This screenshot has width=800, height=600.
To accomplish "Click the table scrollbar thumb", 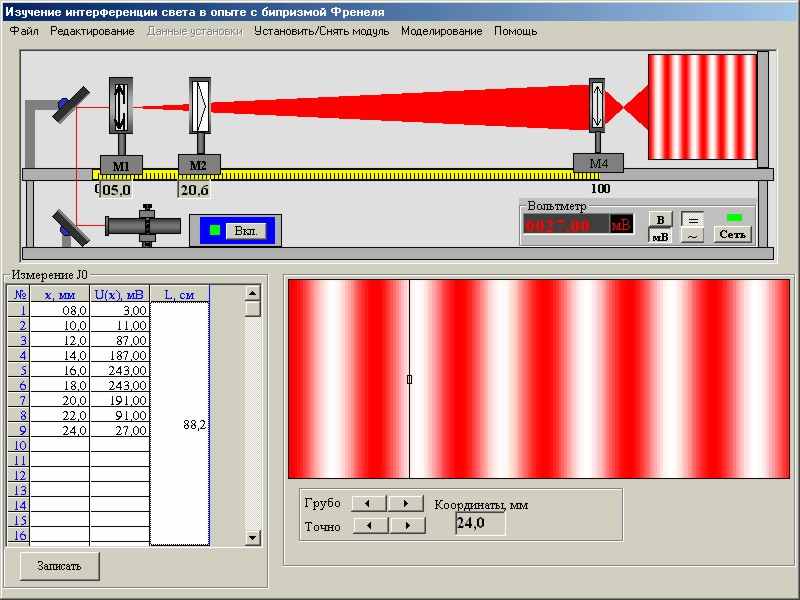I will pos(253,309).
